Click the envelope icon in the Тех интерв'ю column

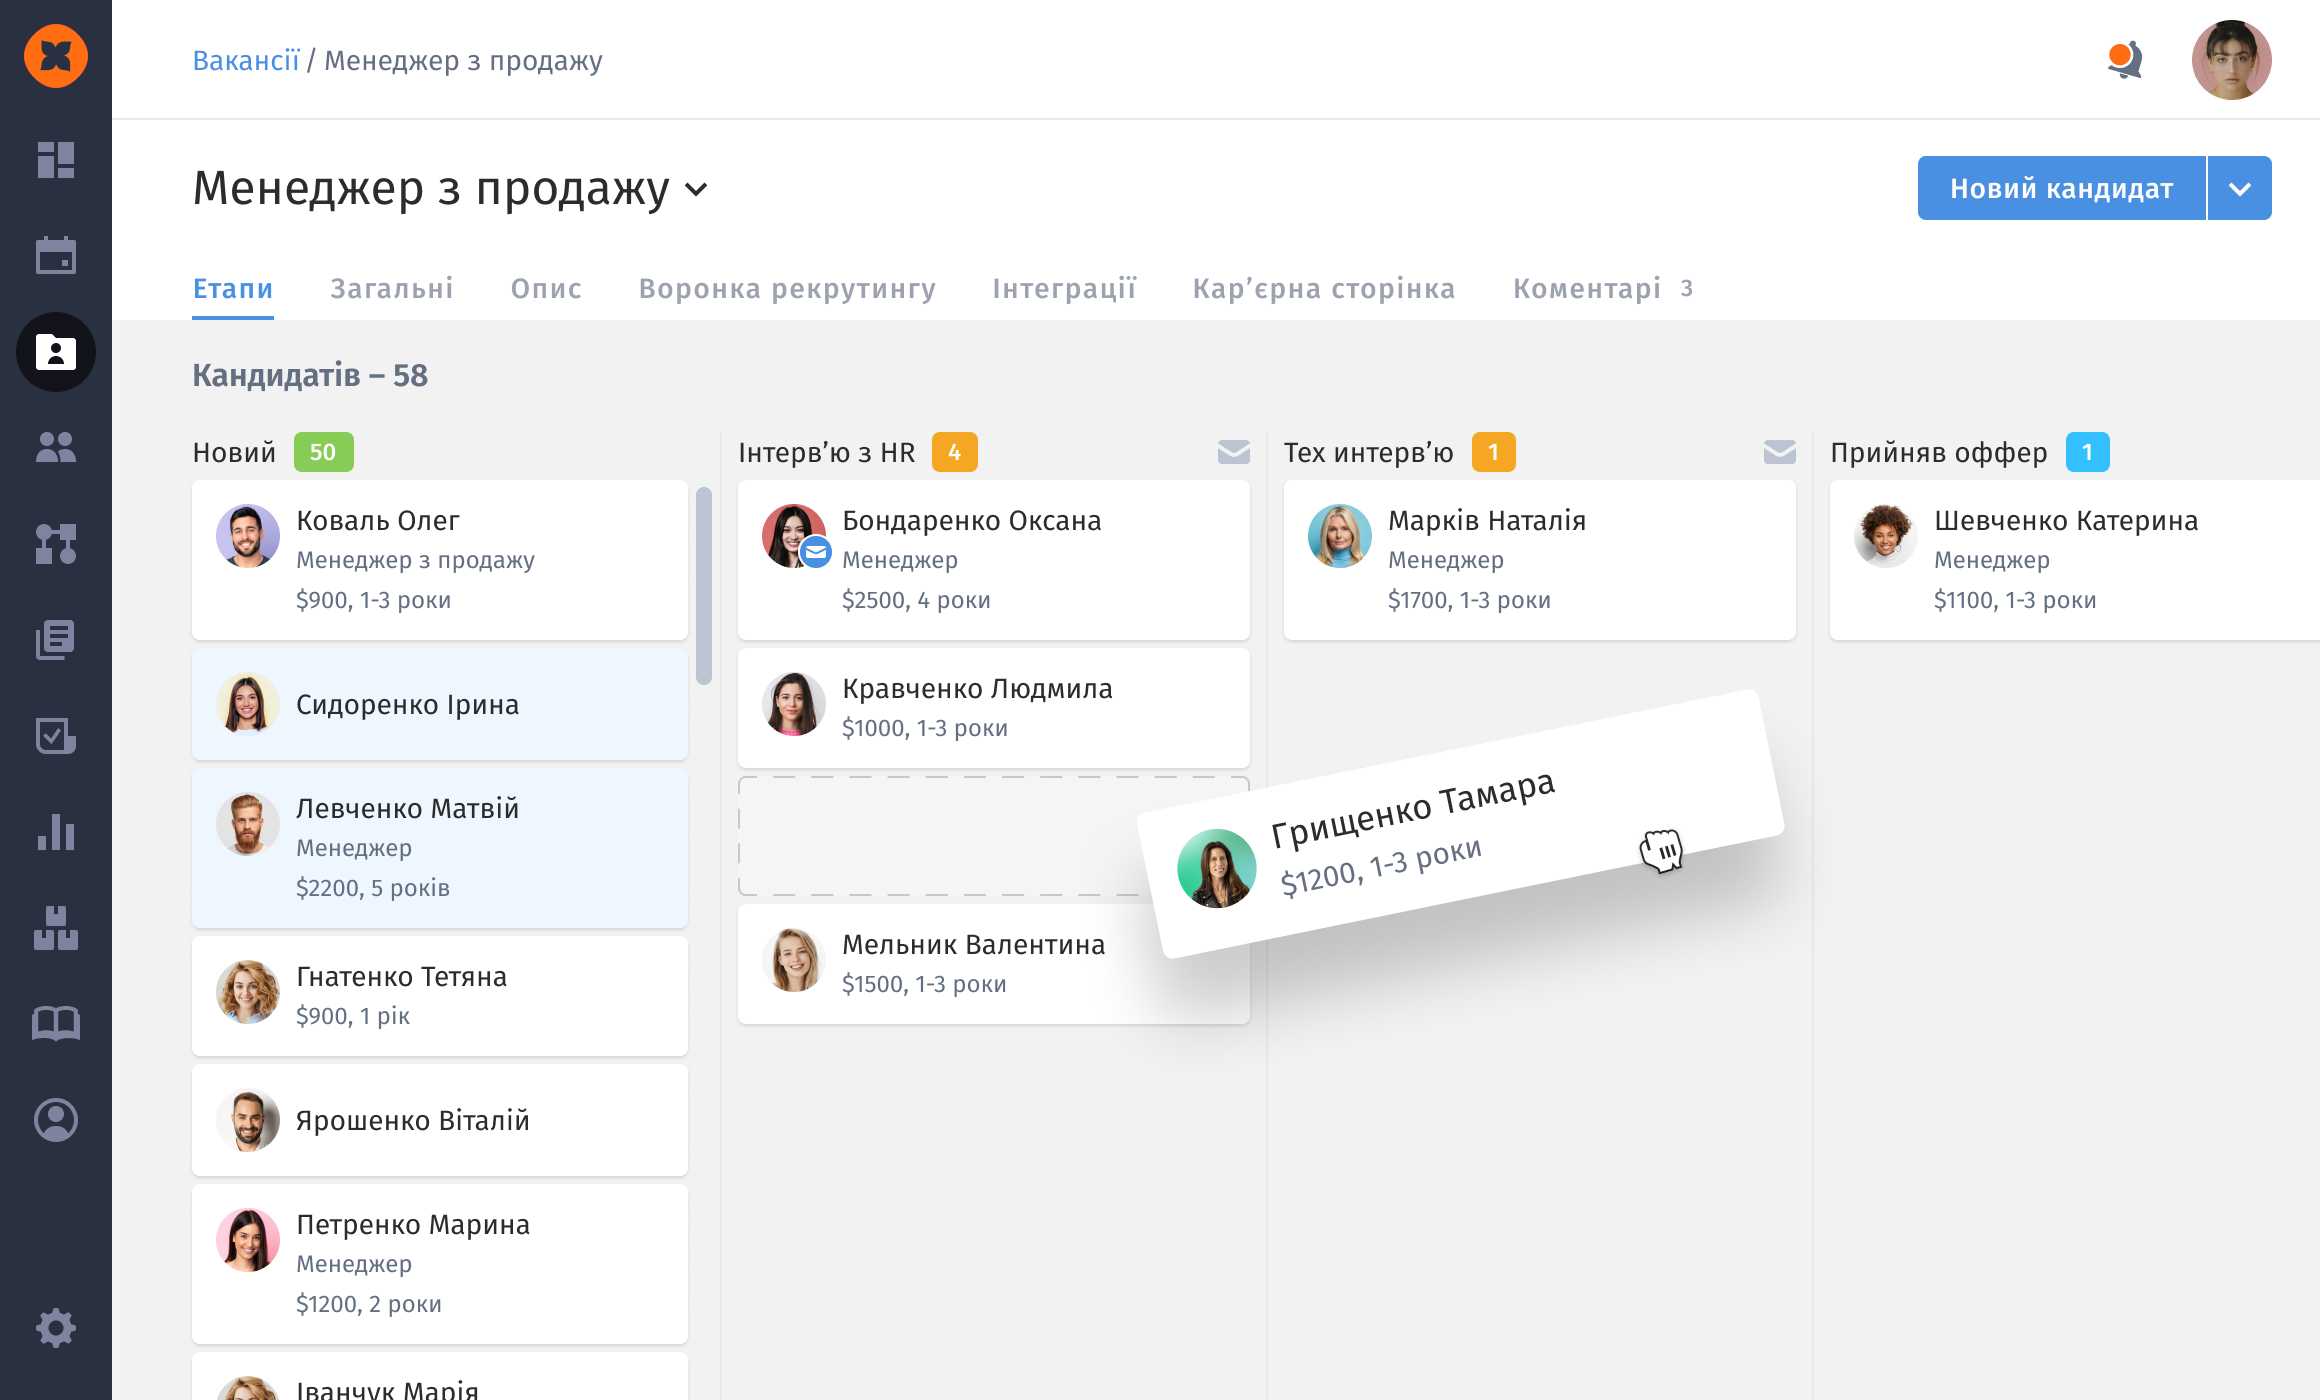point(1779,452)
